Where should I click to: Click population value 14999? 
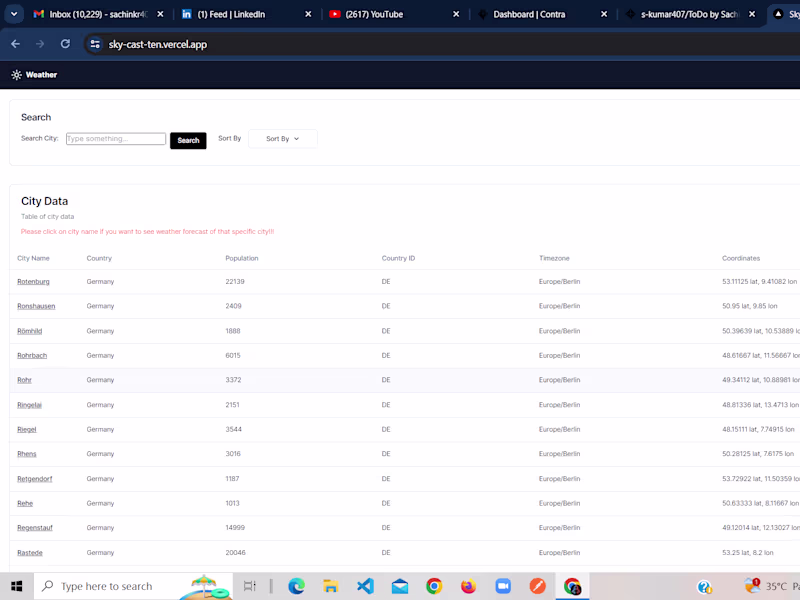pos(235,528)
